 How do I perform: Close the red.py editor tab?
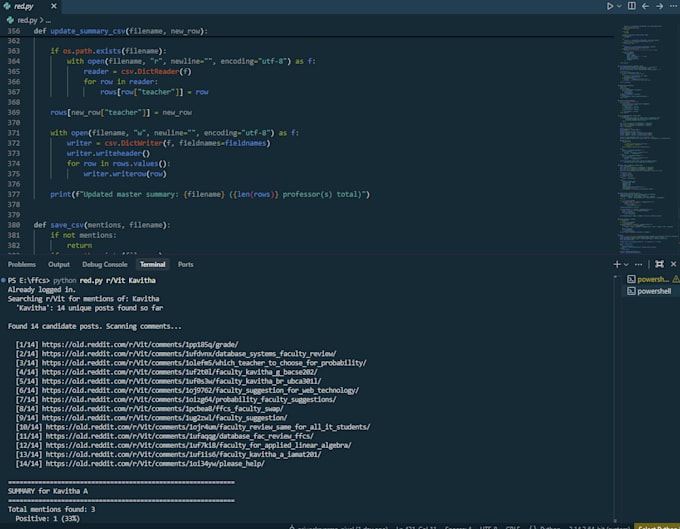pos(53,6)
